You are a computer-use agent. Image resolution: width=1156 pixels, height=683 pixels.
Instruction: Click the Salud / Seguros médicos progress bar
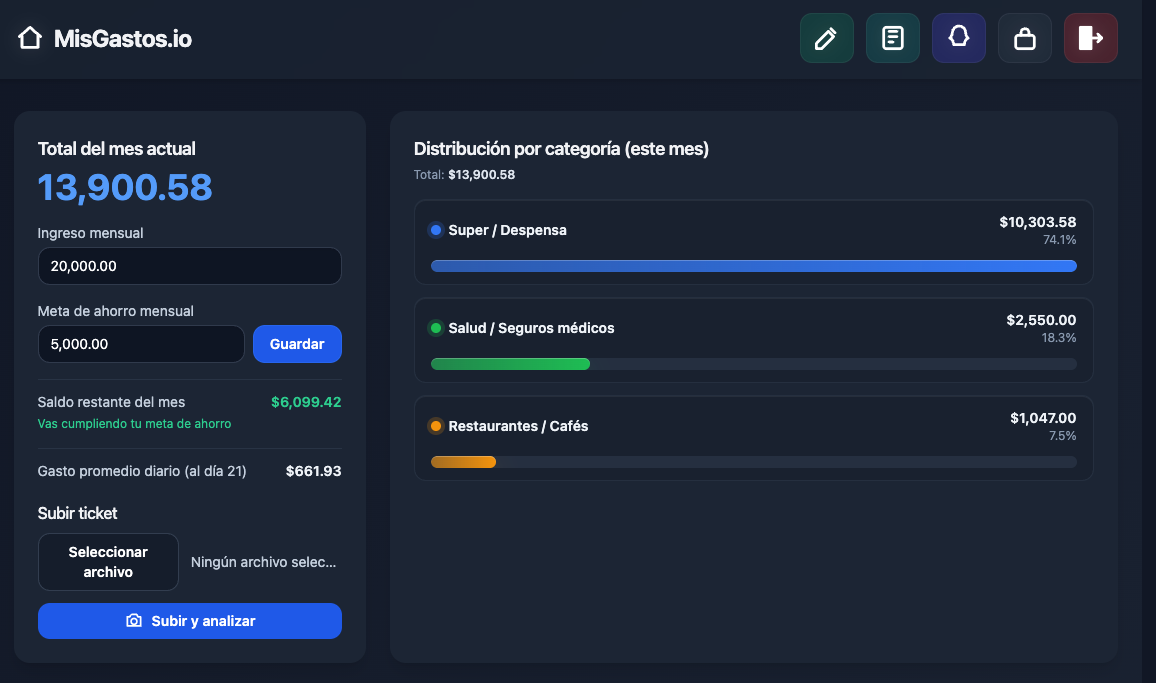tap(753, 364)
